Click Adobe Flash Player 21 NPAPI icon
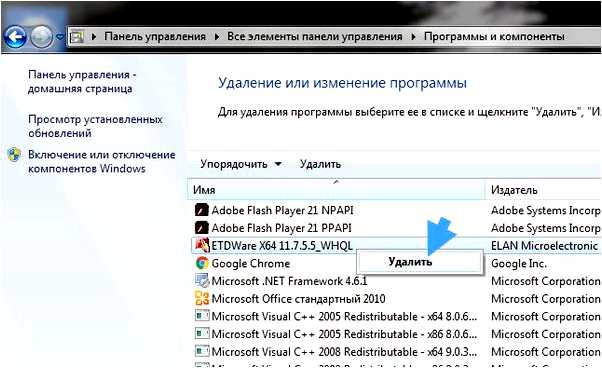 pyautogui.click(x=202, y=210)
